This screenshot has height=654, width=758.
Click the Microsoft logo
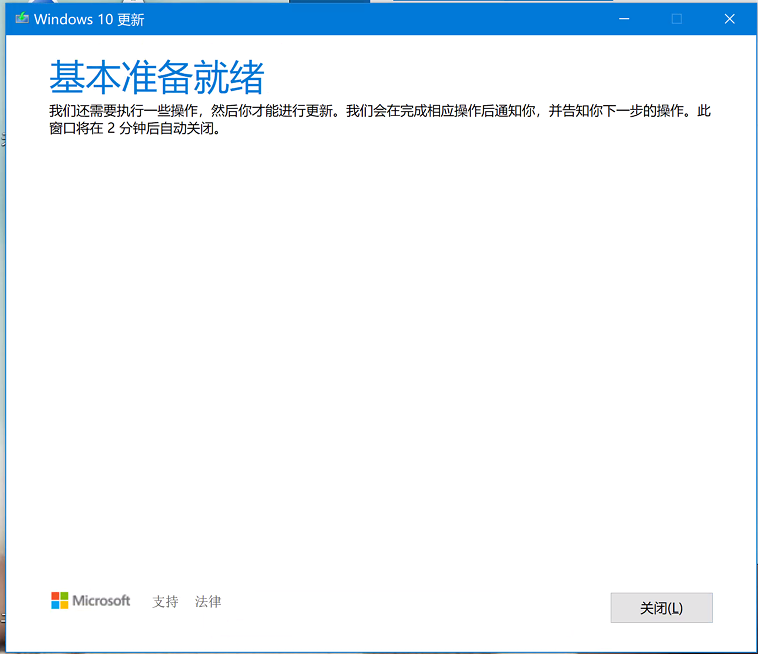(90, 600)
